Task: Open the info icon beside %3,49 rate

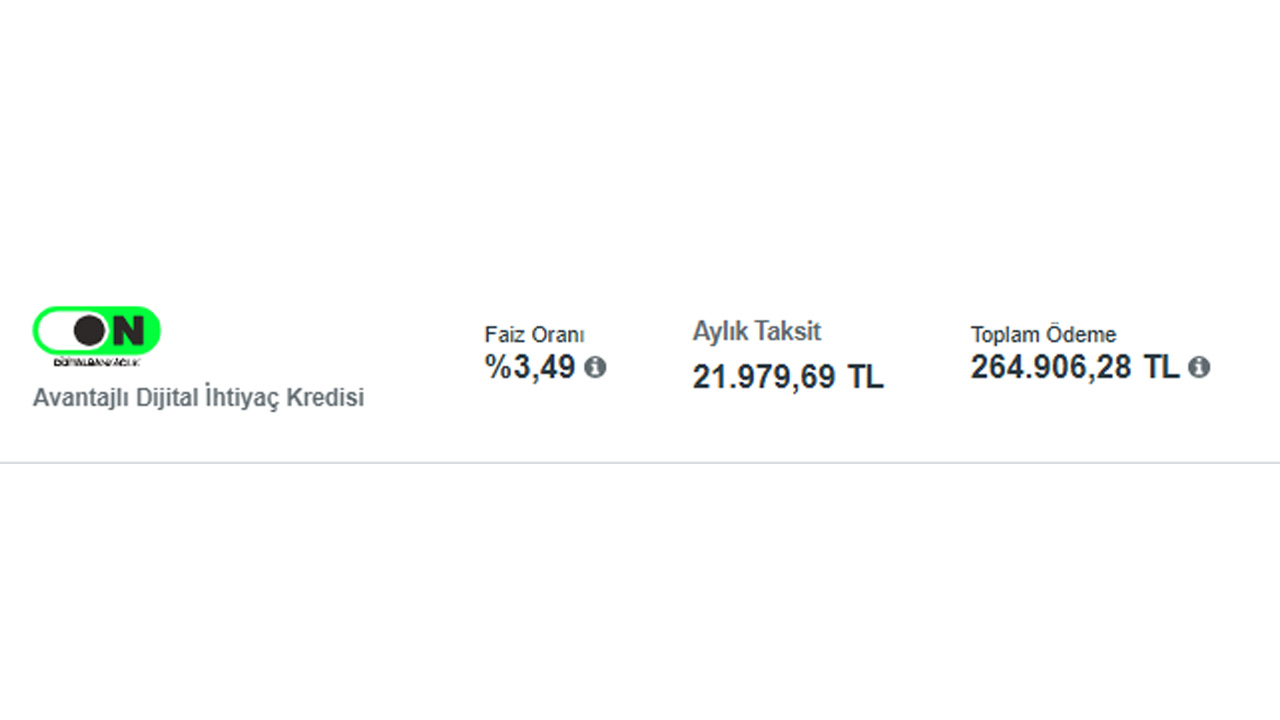Action: tap(595, 367)
